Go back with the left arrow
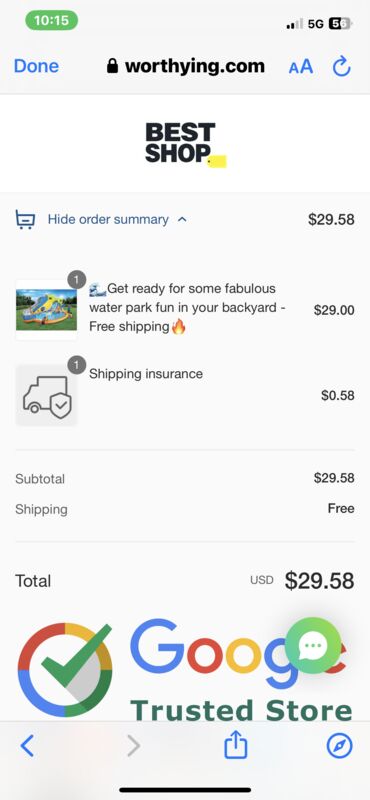 tap(27, 746)
